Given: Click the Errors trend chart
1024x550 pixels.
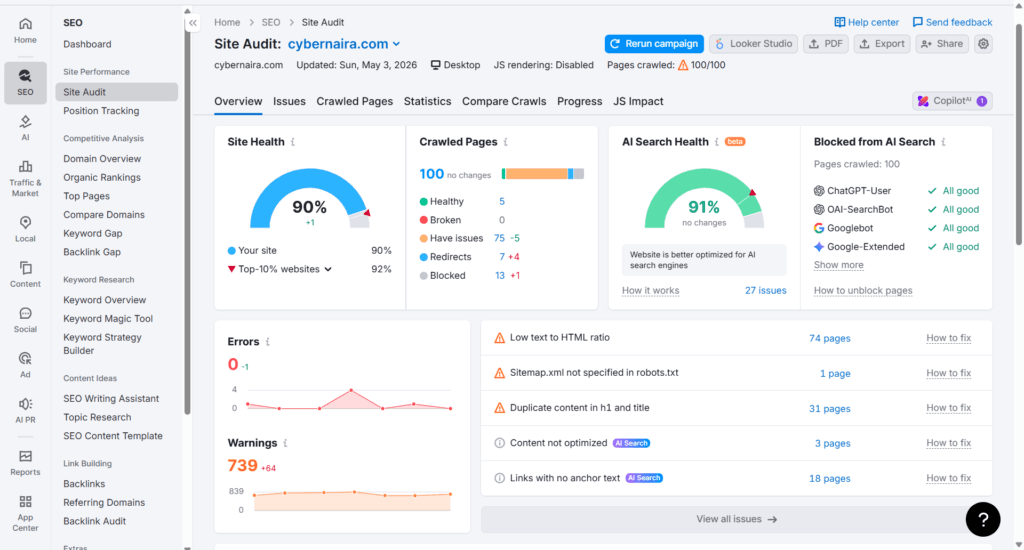Looking at the screenshot, I should pos(348,399).
